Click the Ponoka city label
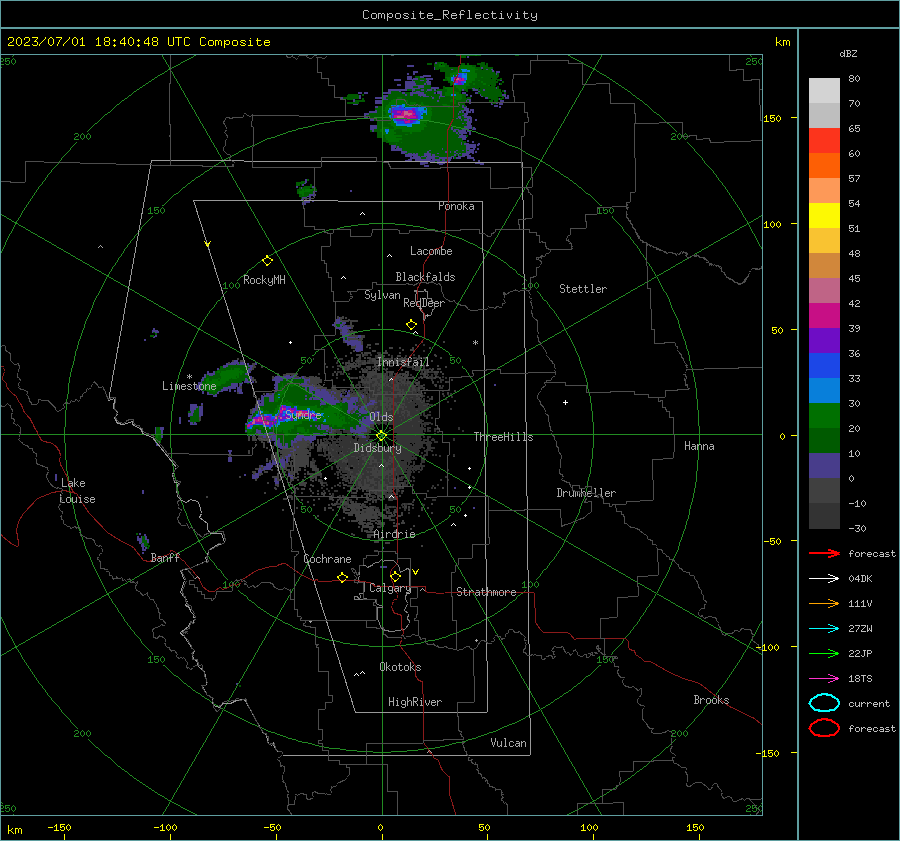This screenshot has height=841, width=900. 456,206
